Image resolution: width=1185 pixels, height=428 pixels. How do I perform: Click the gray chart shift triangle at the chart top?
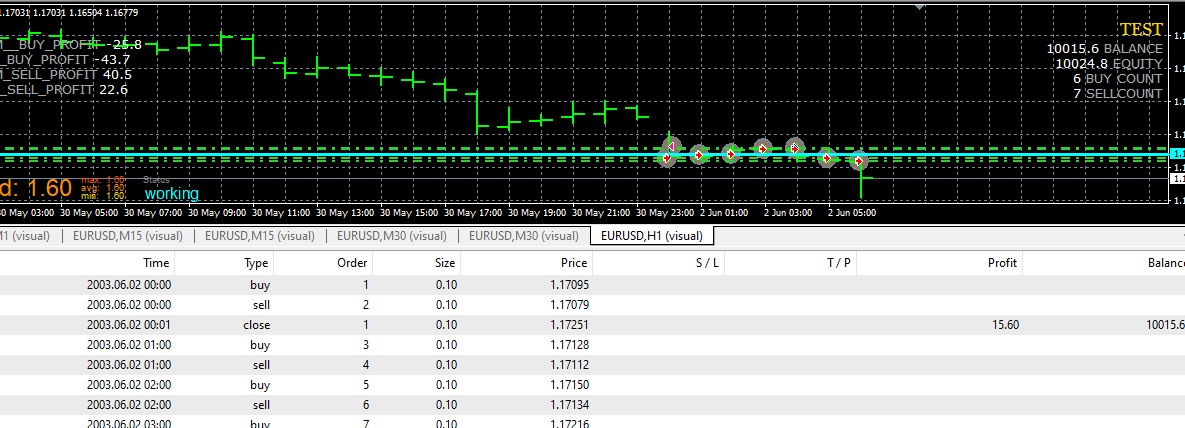pos(920,5)
